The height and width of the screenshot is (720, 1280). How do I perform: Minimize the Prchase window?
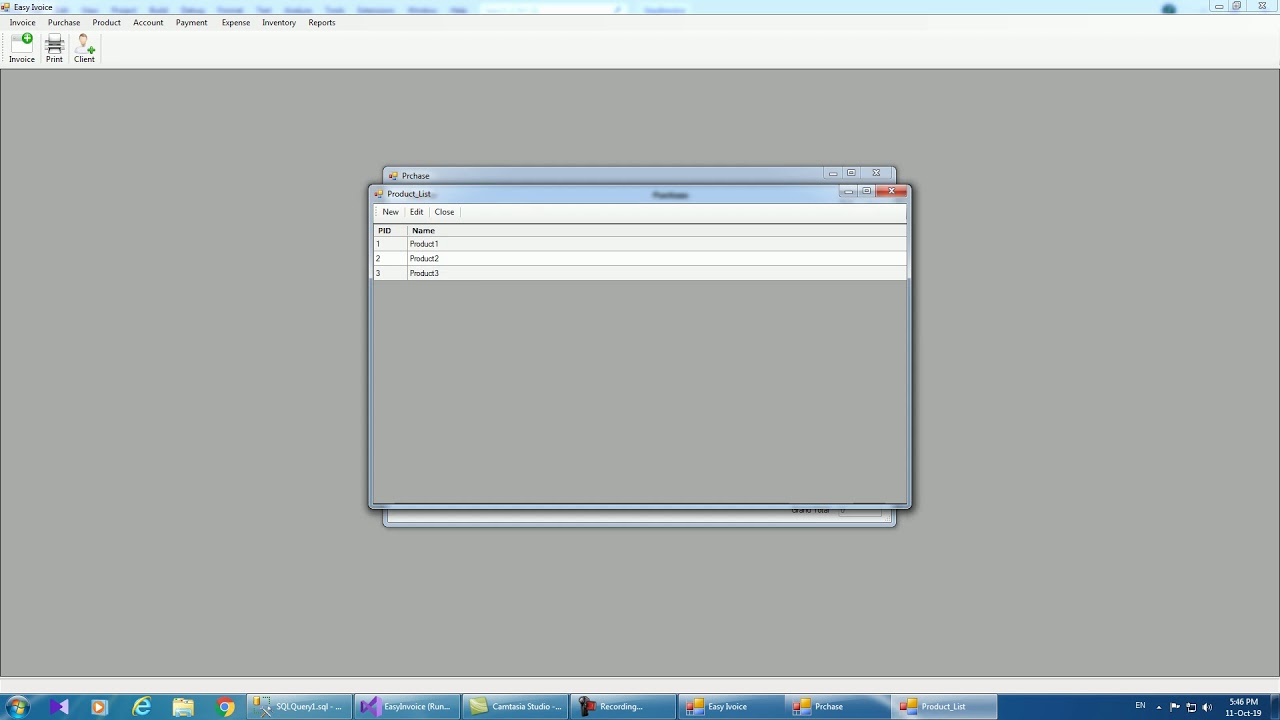click(x=832, y=173)
